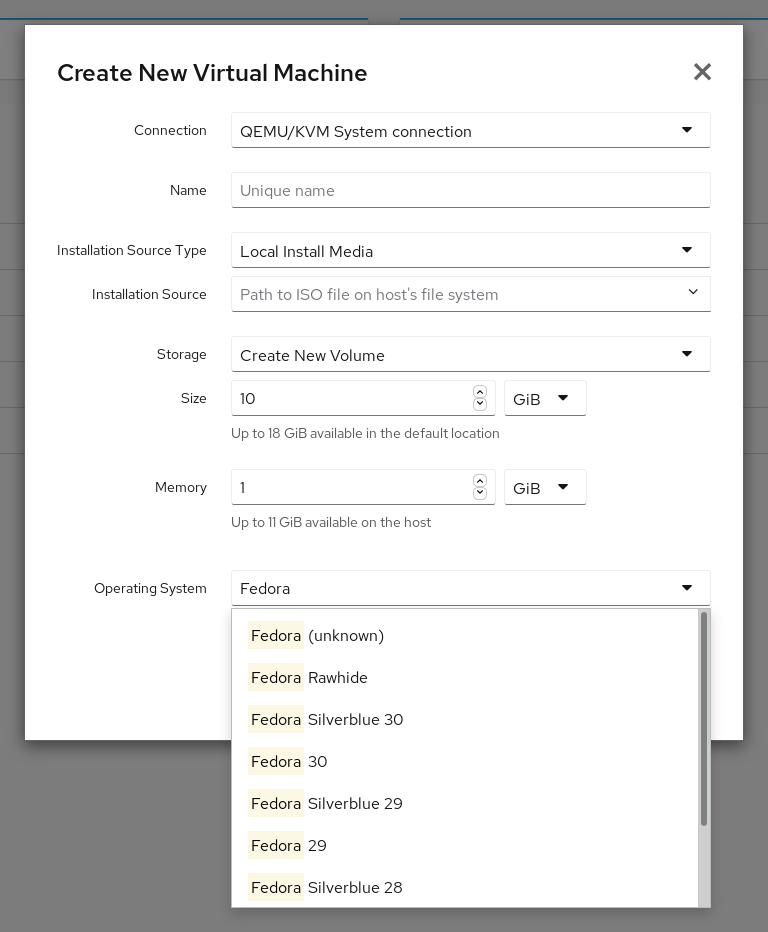
Task: Expand the Installation Source Type dropdown
Action: (470, 251)
